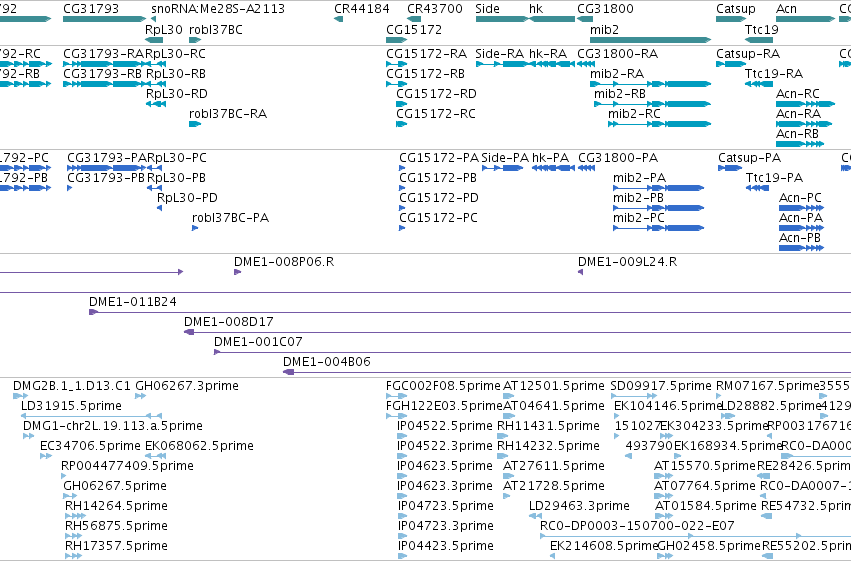Click EST GH06267.3prime
This screenshot has height=561, width=851.
coord(187,386)
